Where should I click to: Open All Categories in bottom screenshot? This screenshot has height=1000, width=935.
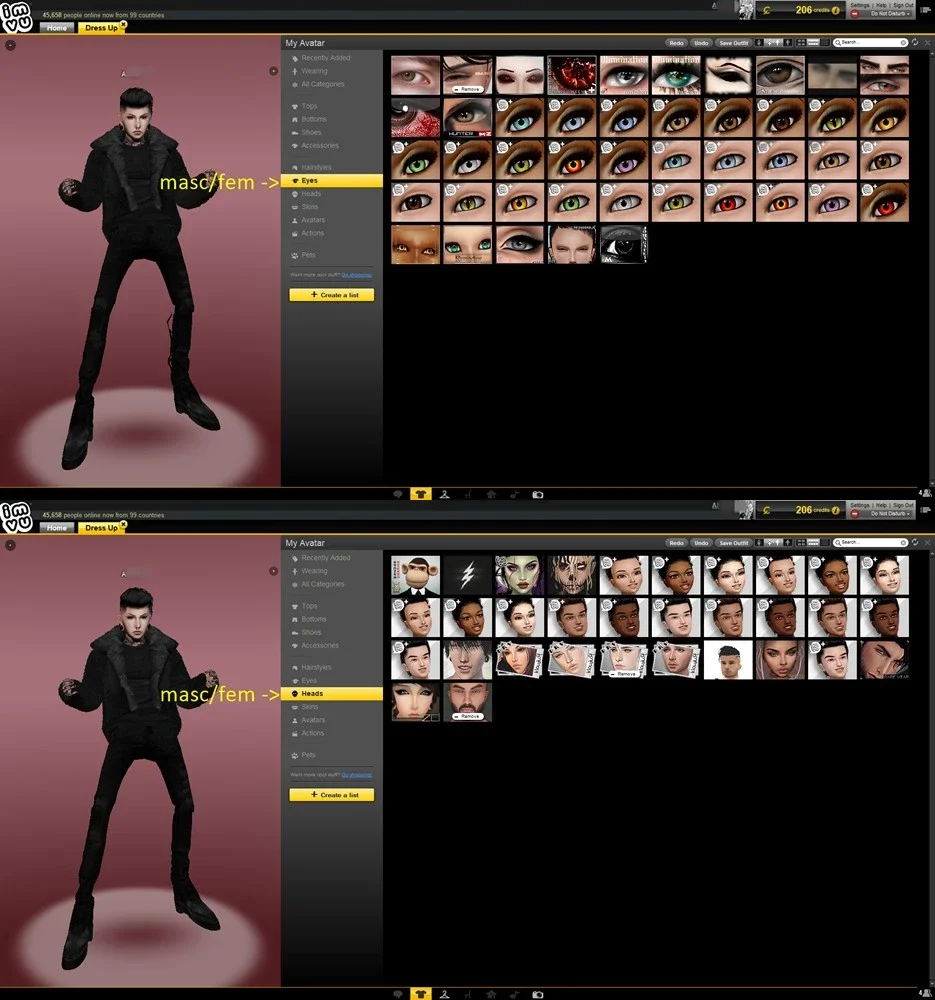pos(322,584)
